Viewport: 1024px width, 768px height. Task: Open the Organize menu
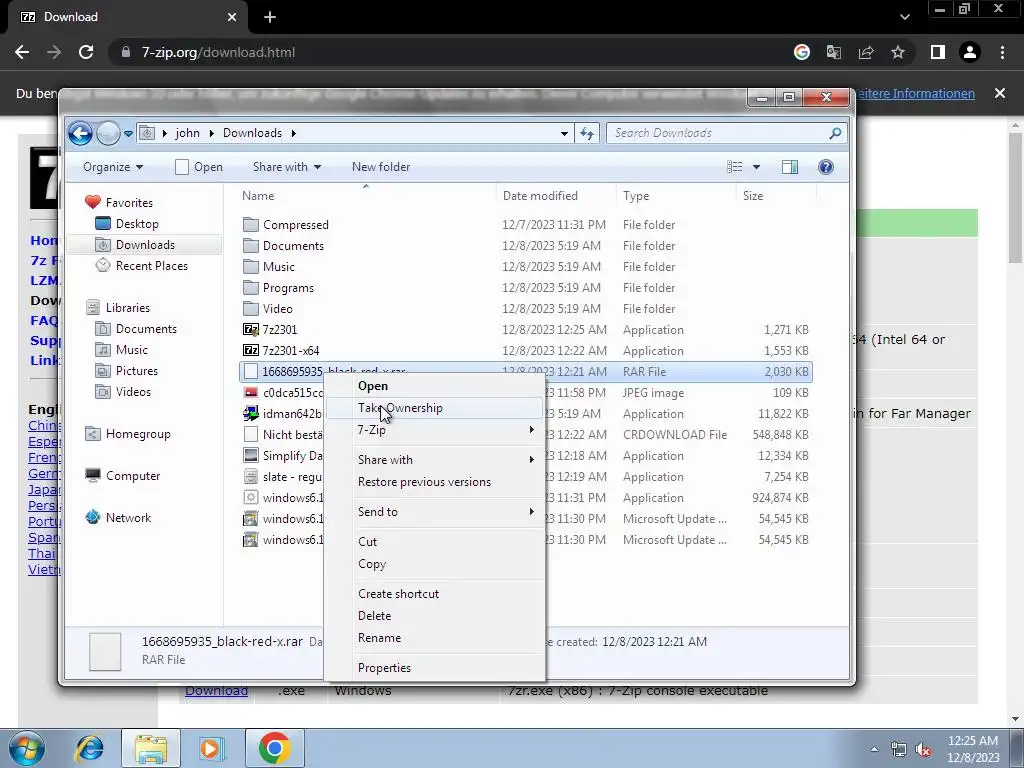coord(112,167)
